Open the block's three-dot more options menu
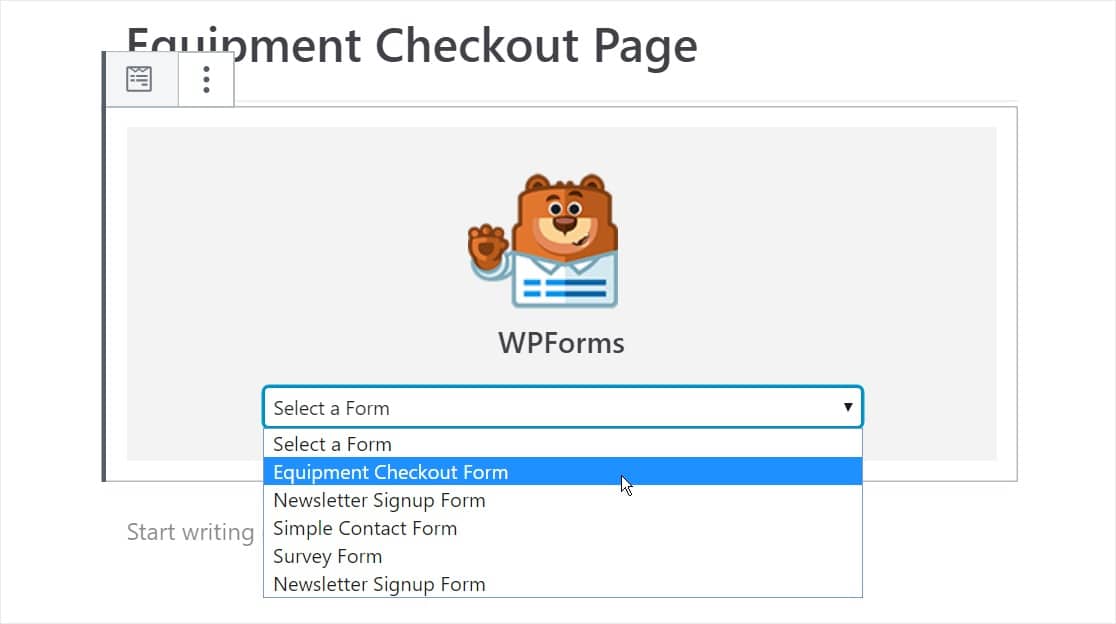Screen dimensions: 1116x624 coord(206,79)
